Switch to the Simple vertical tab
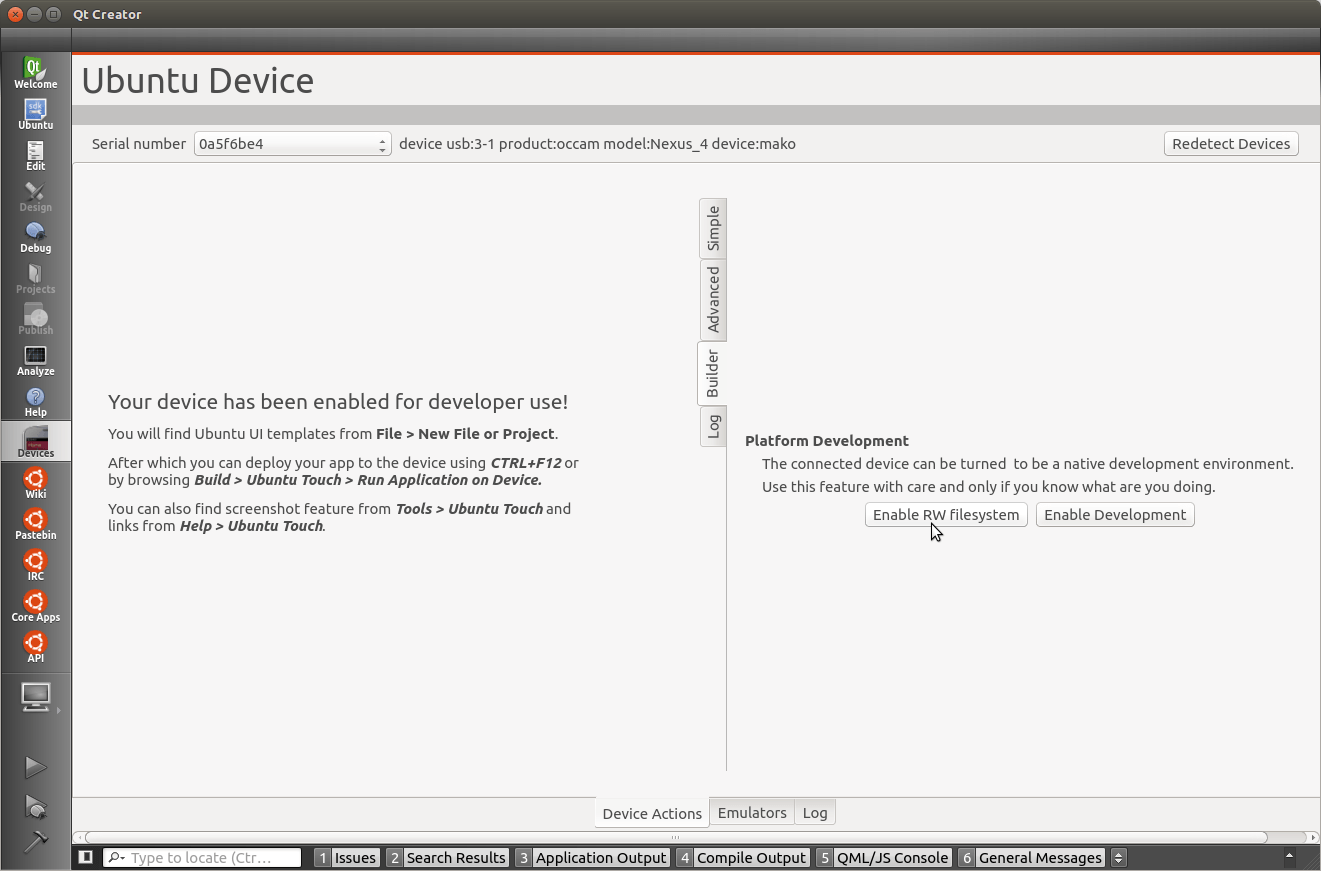 point(713,228)
